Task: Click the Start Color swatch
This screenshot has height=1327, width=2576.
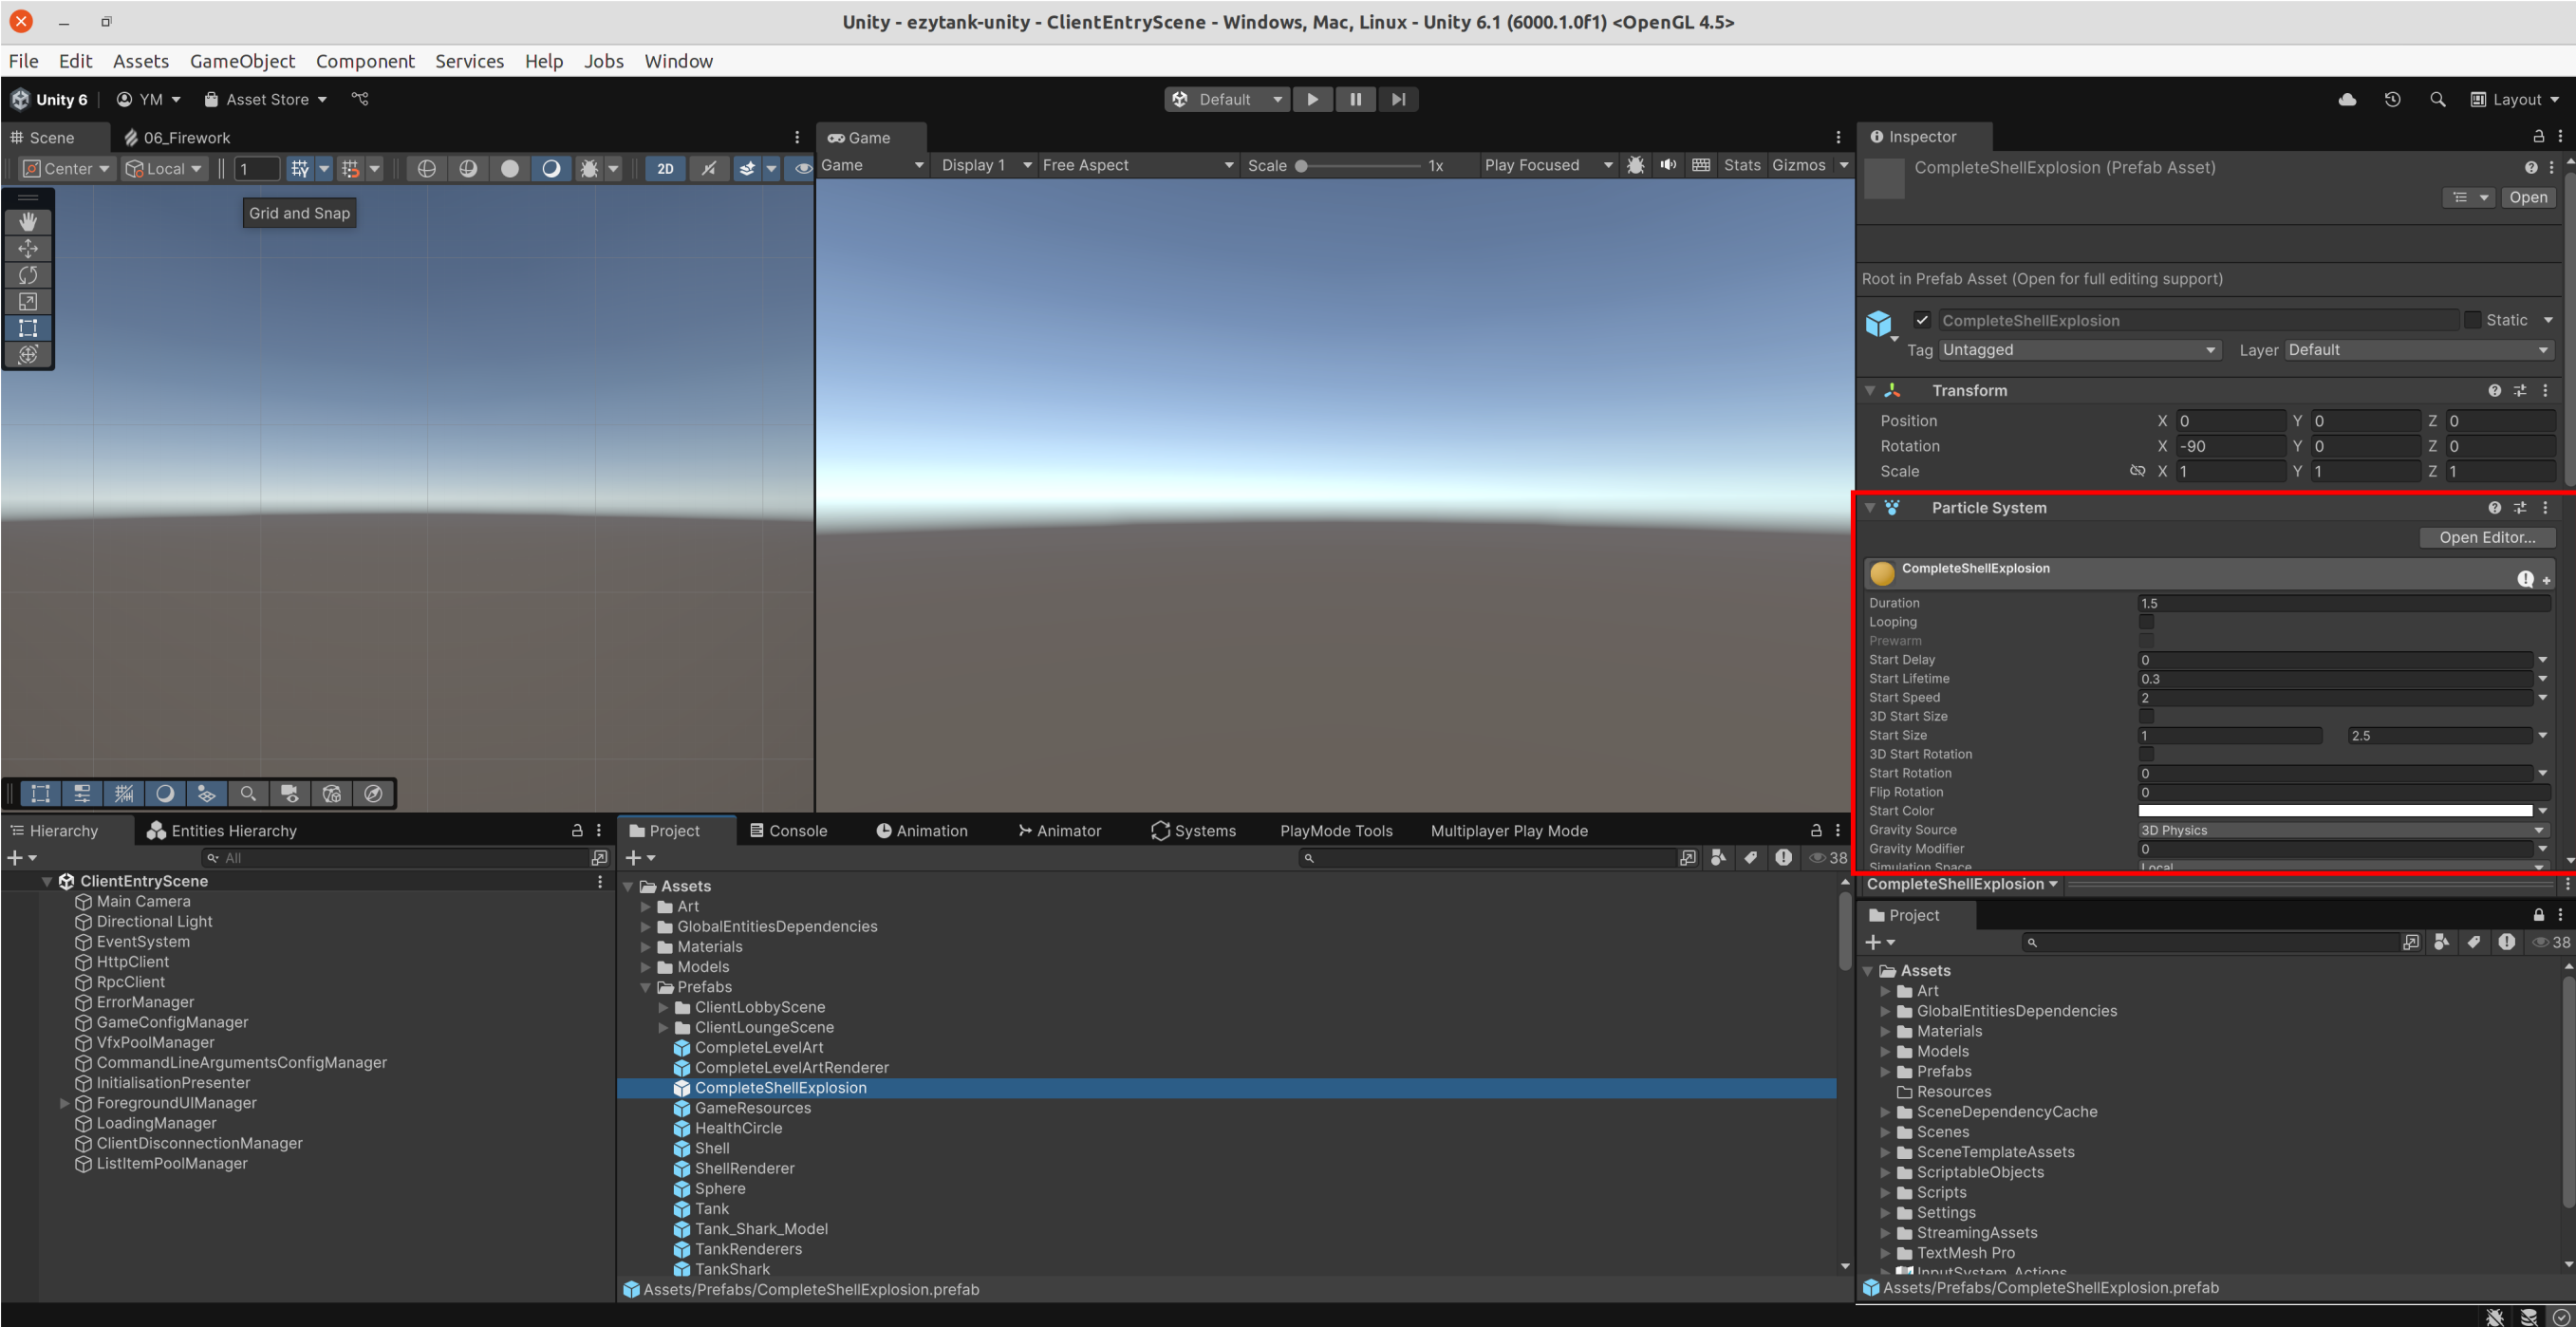Action: [x=2340, y=810]
